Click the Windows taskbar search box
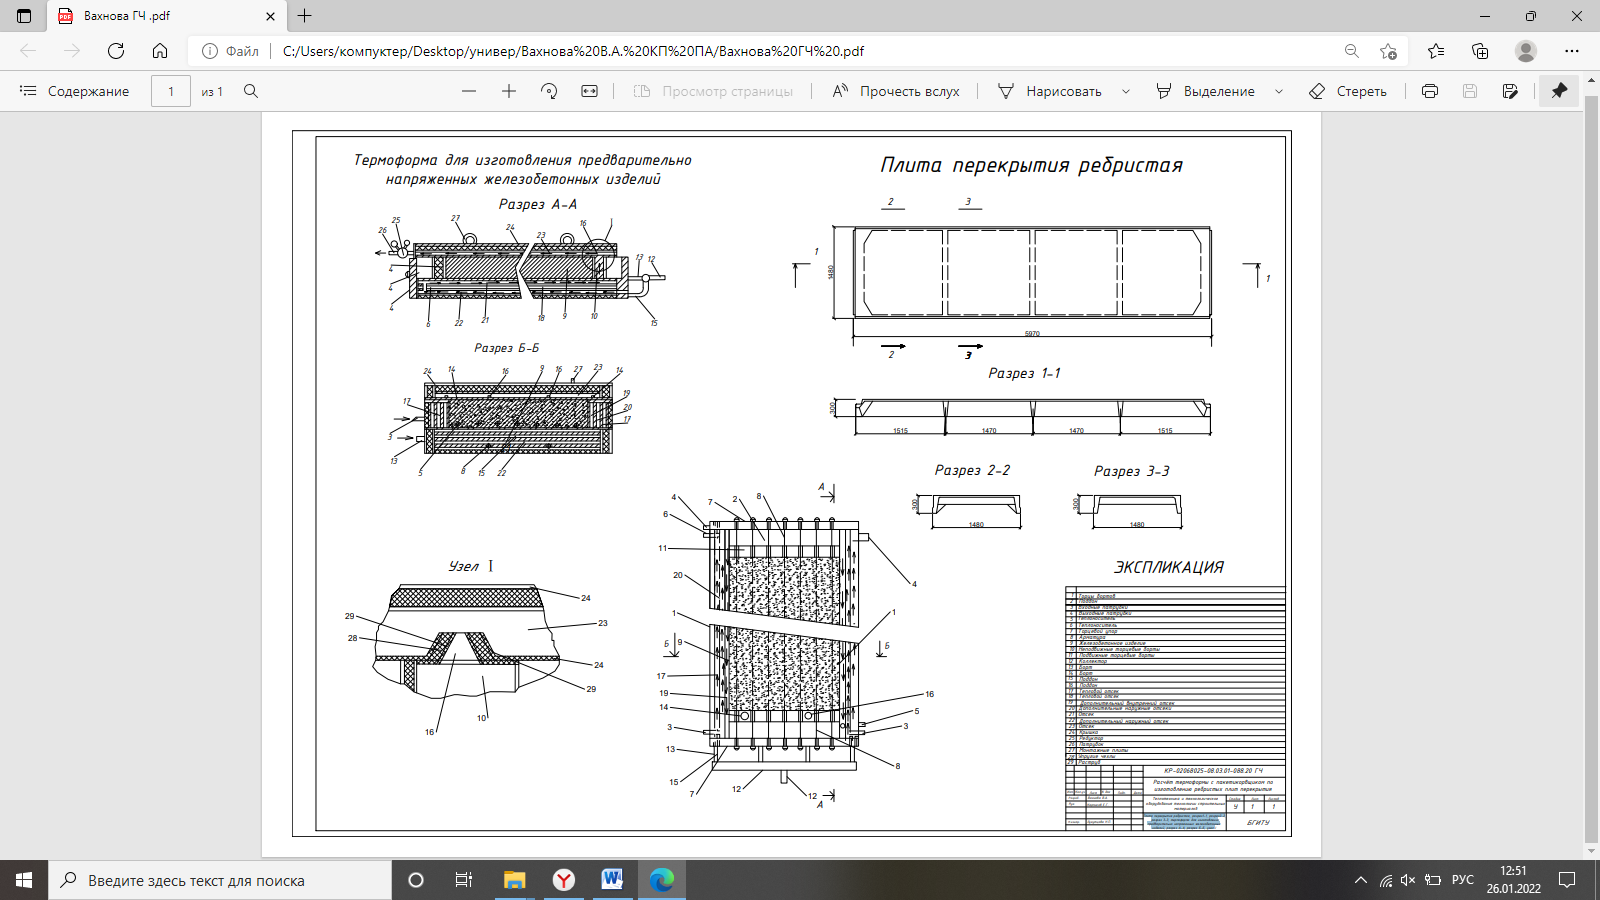Screen dimensions: 1600x900 click(x=220, y=880)
